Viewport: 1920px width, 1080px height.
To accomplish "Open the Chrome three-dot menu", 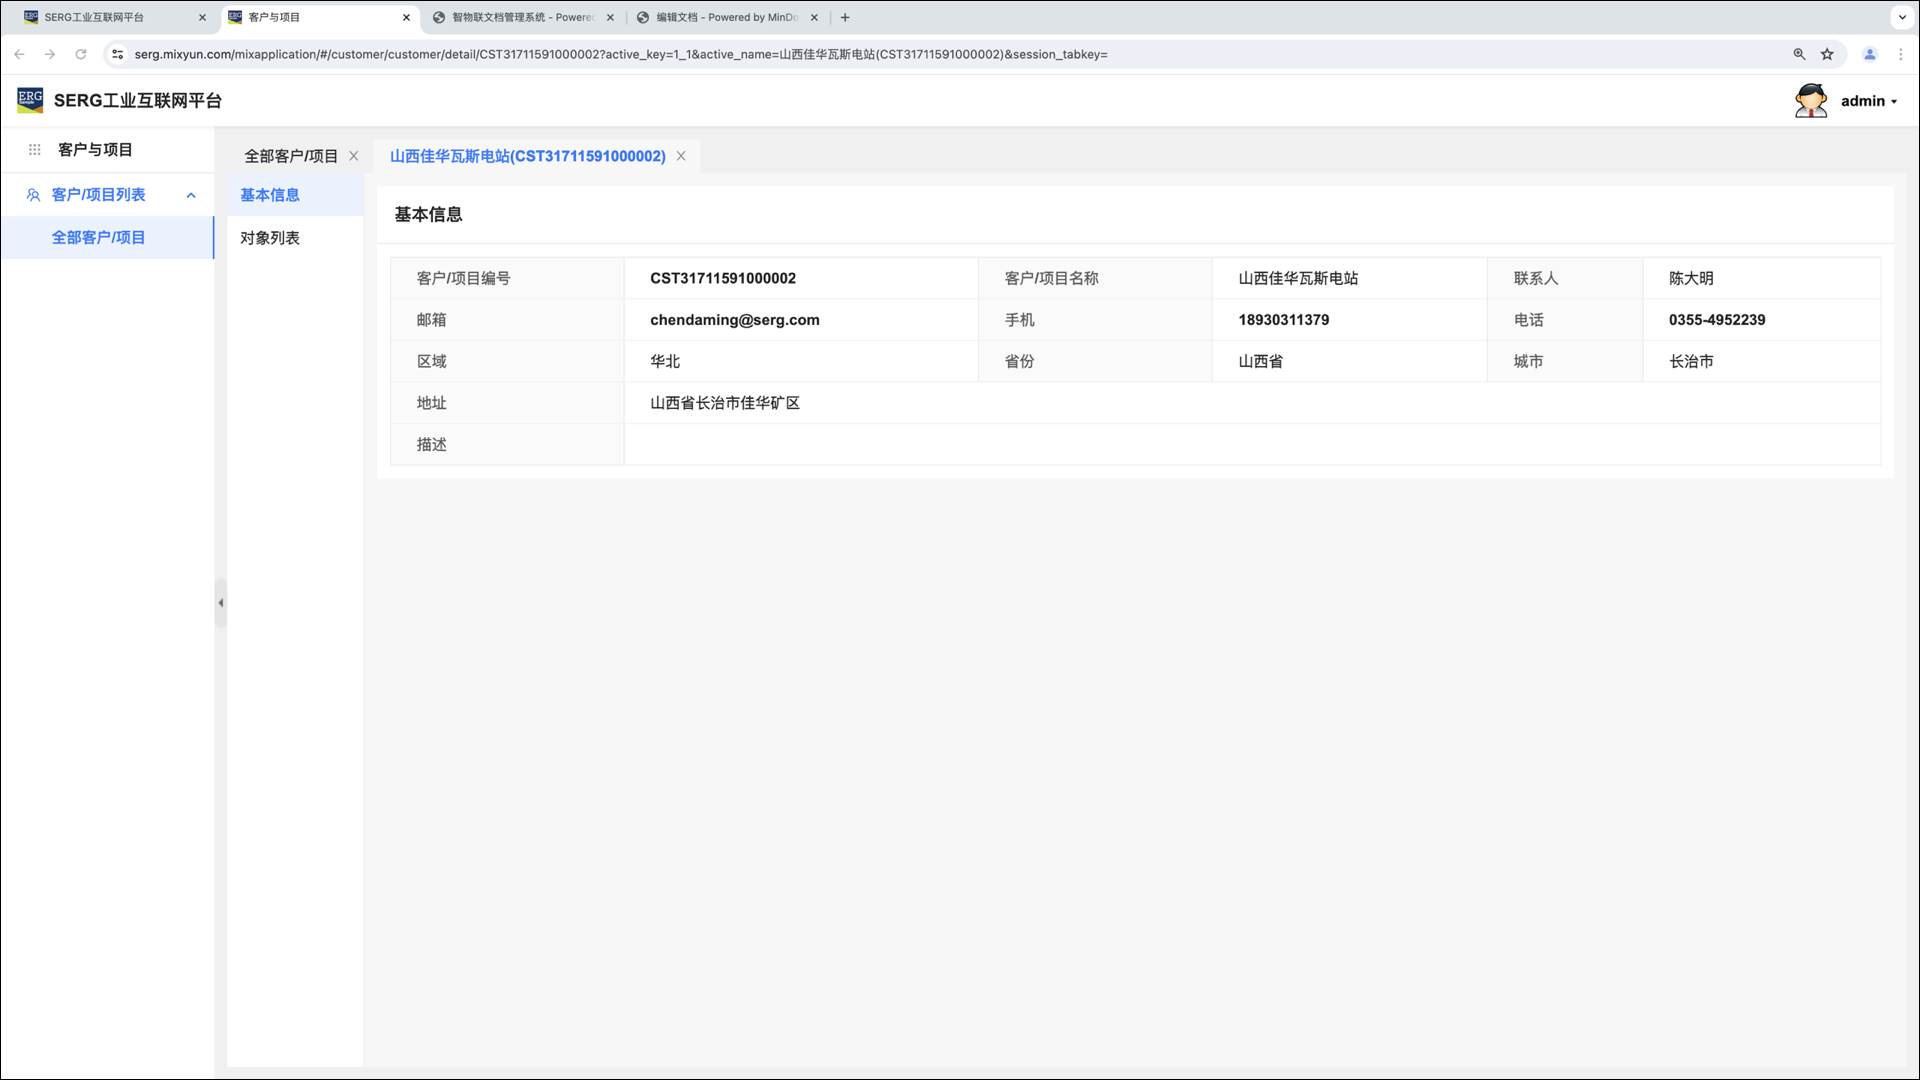I will (x=1901, y=54).
